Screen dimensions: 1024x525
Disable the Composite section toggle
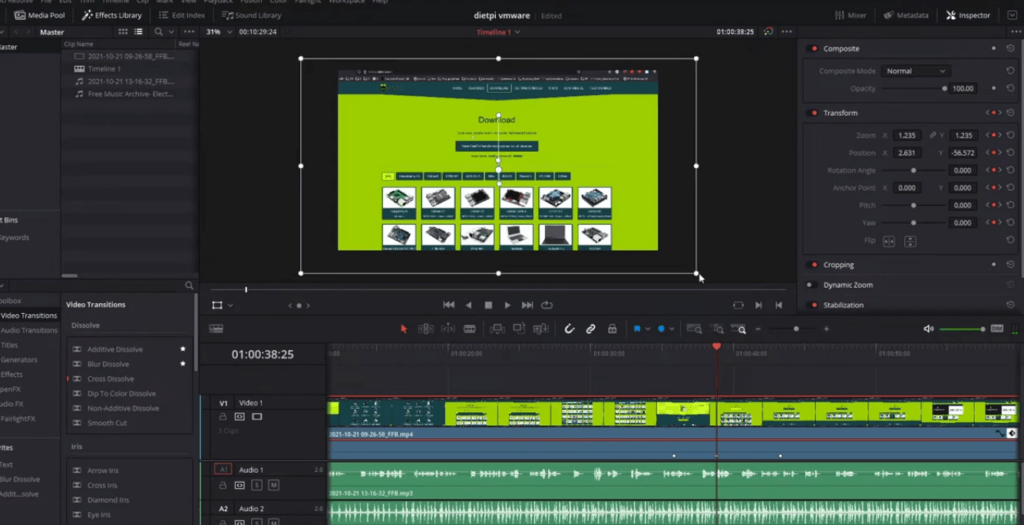coord(812,49)
